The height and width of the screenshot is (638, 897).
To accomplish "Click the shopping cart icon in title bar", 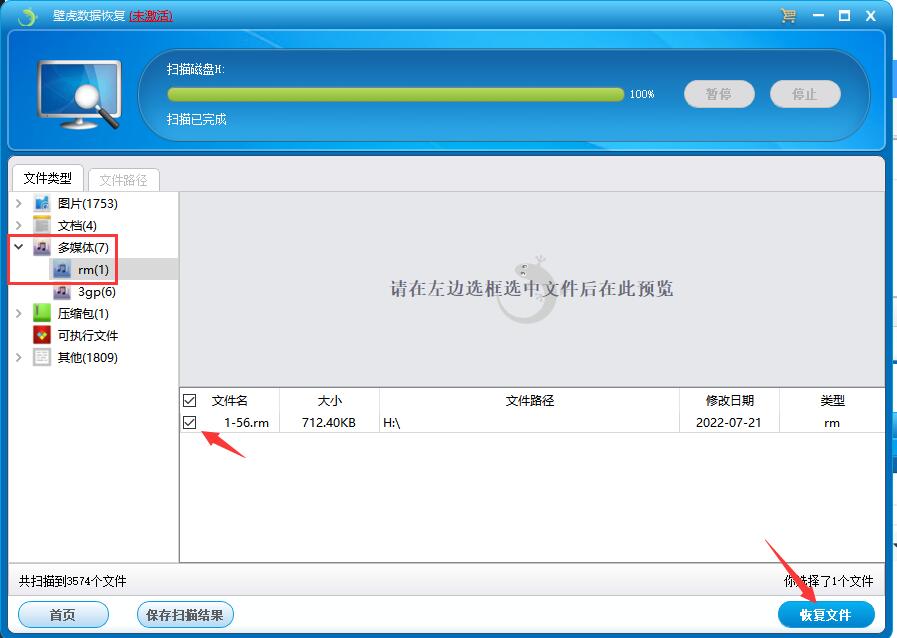I will 788,16.
